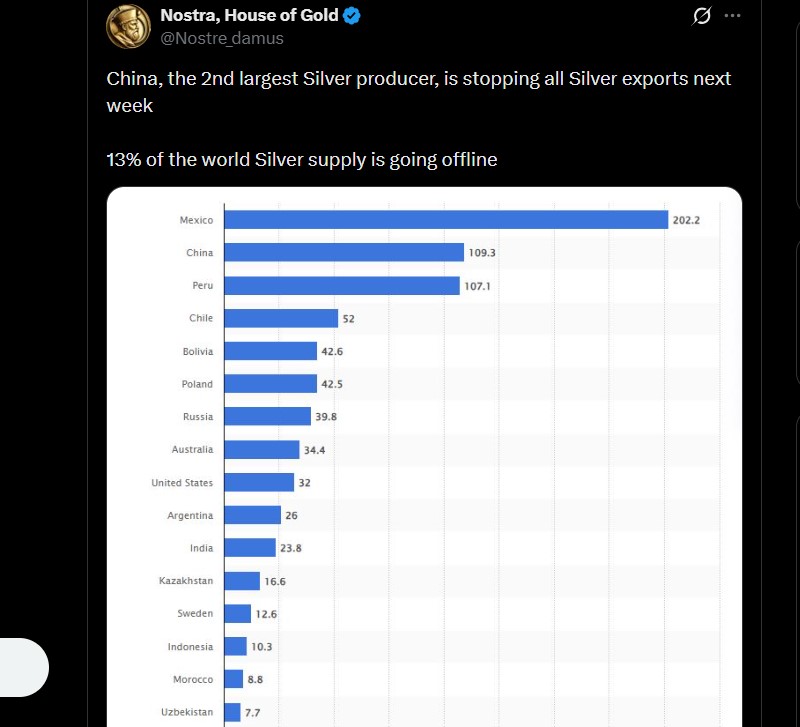
Task: Select the Chile bar showing 52
Action: click(281, 319)
